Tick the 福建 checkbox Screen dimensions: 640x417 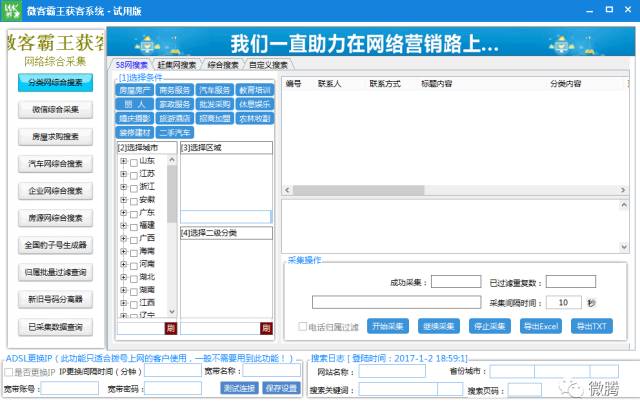133,227
